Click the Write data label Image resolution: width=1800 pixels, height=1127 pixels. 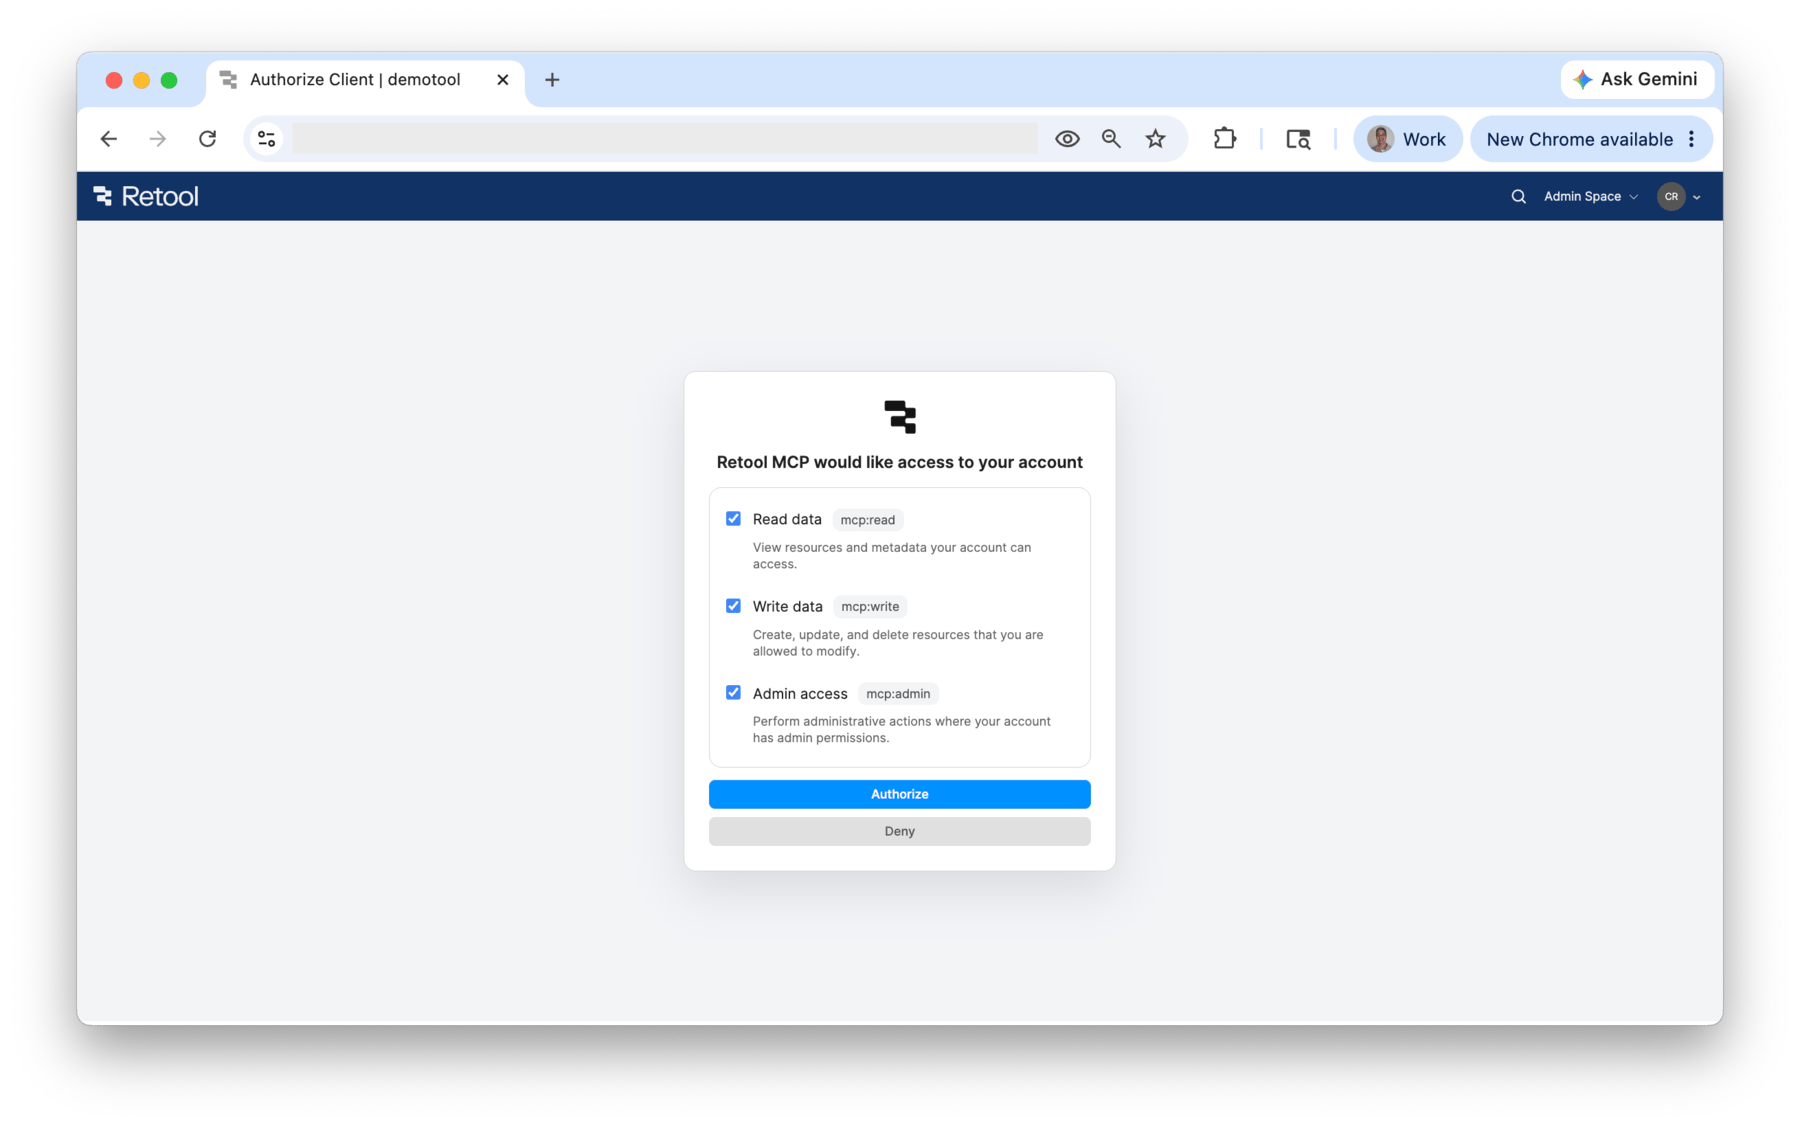787,606
